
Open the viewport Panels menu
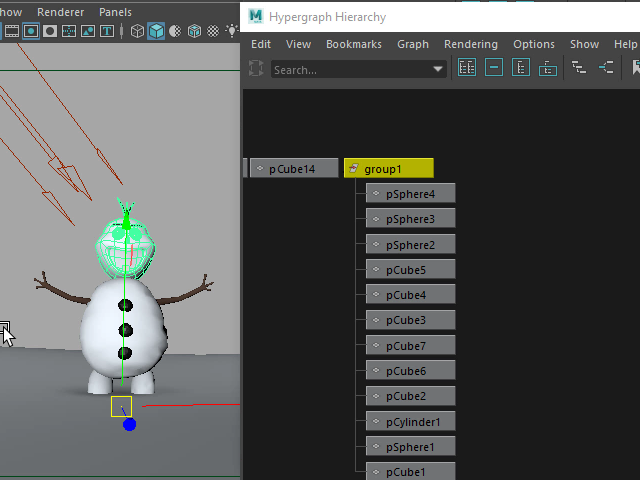click(115, 12)
